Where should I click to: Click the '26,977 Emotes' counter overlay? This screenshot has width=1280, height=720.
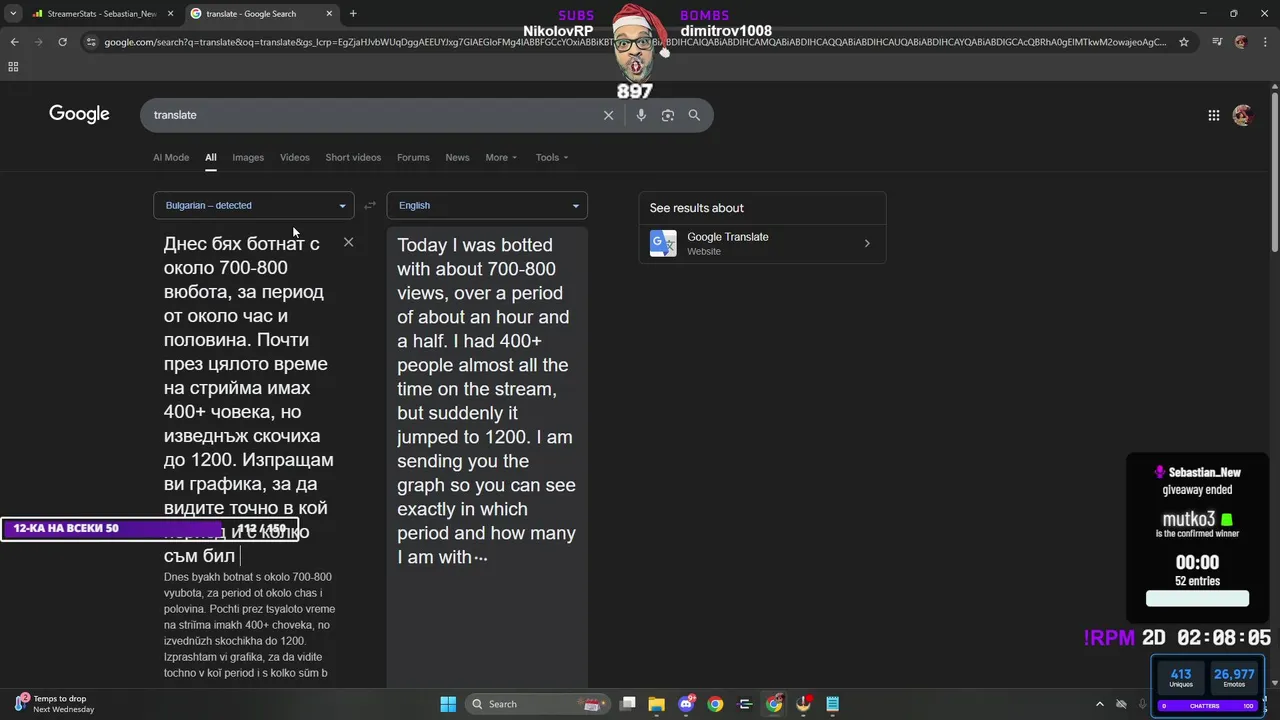1234,678
